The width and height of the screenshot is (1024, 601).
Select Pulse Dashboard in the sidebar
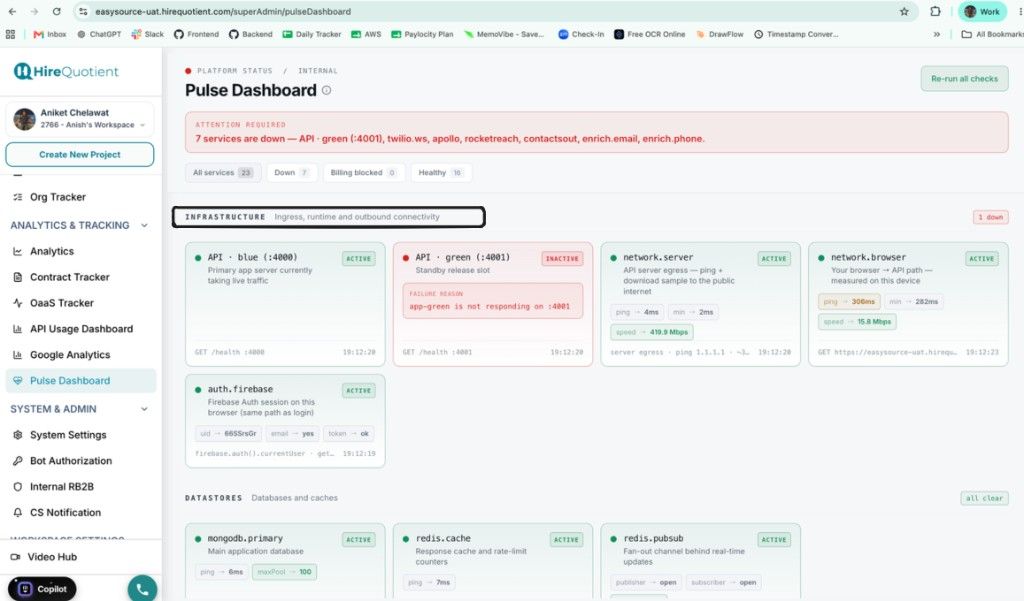tap(81, 381)
